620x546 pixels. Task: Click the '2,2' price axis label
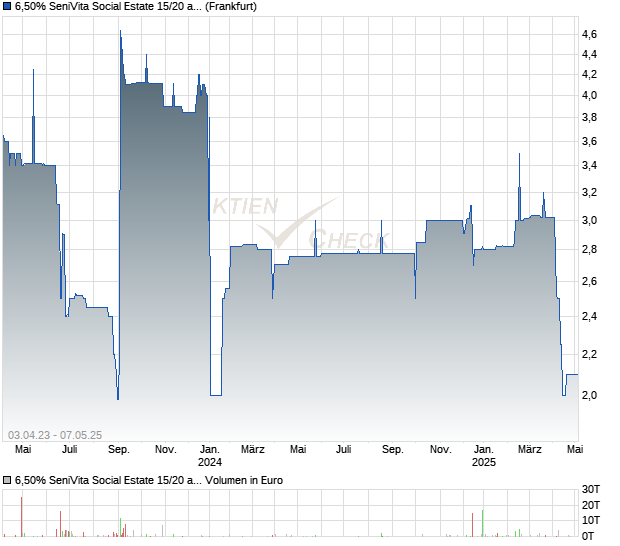click(x=589, y=354)
